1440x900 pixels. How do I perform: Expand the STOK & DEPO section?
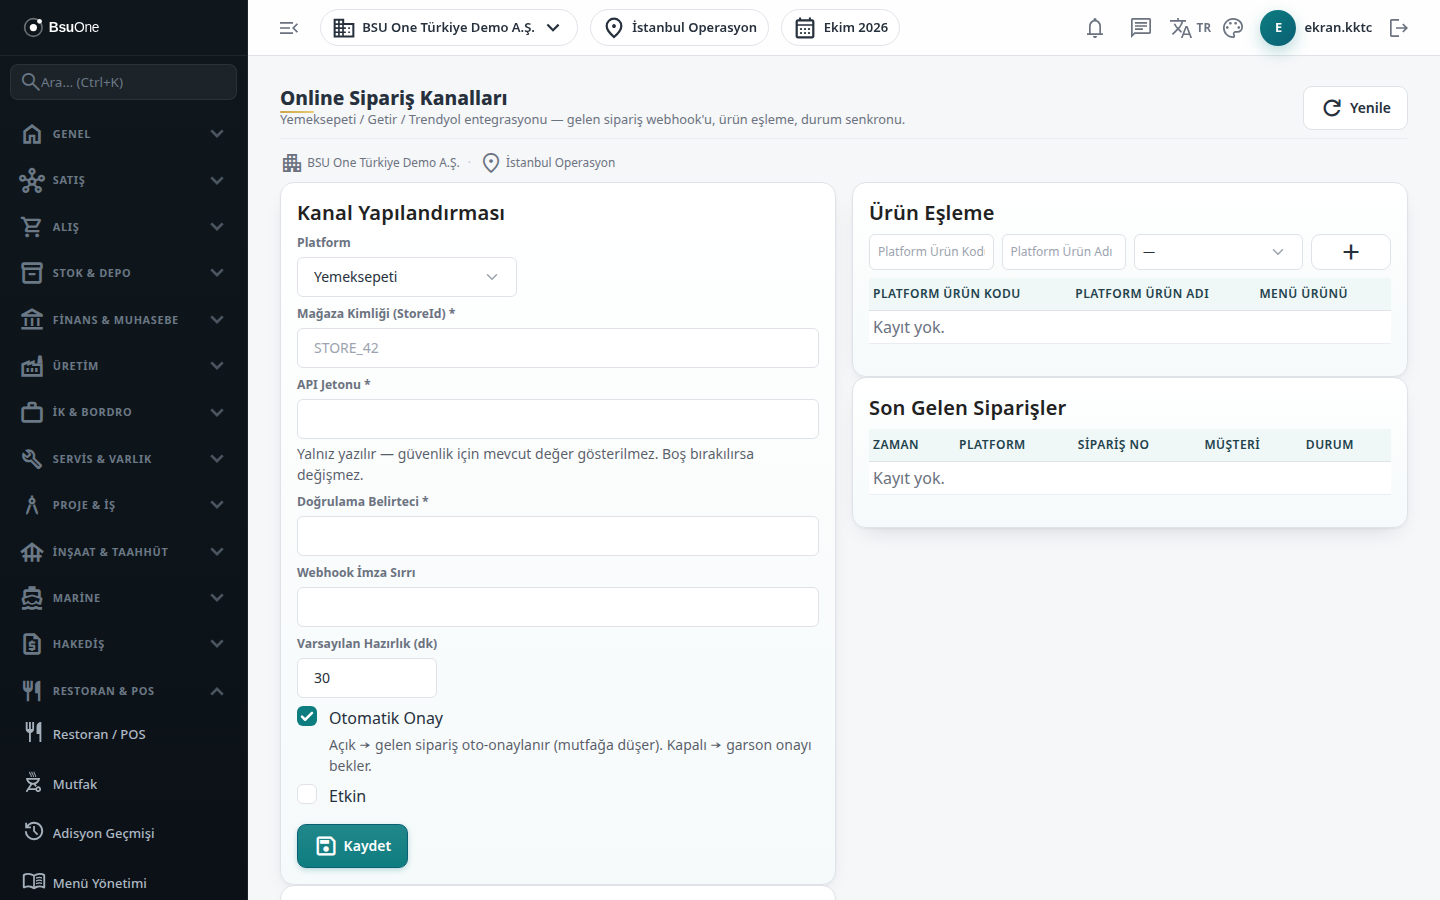(124, 273)
